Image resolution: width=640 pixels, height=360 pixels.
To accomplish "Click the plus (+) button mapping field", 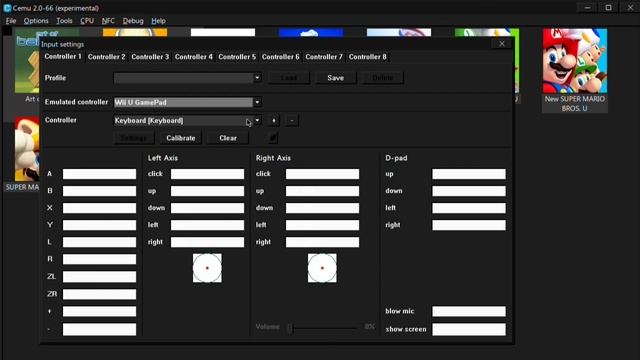I will tap(99, 311).
